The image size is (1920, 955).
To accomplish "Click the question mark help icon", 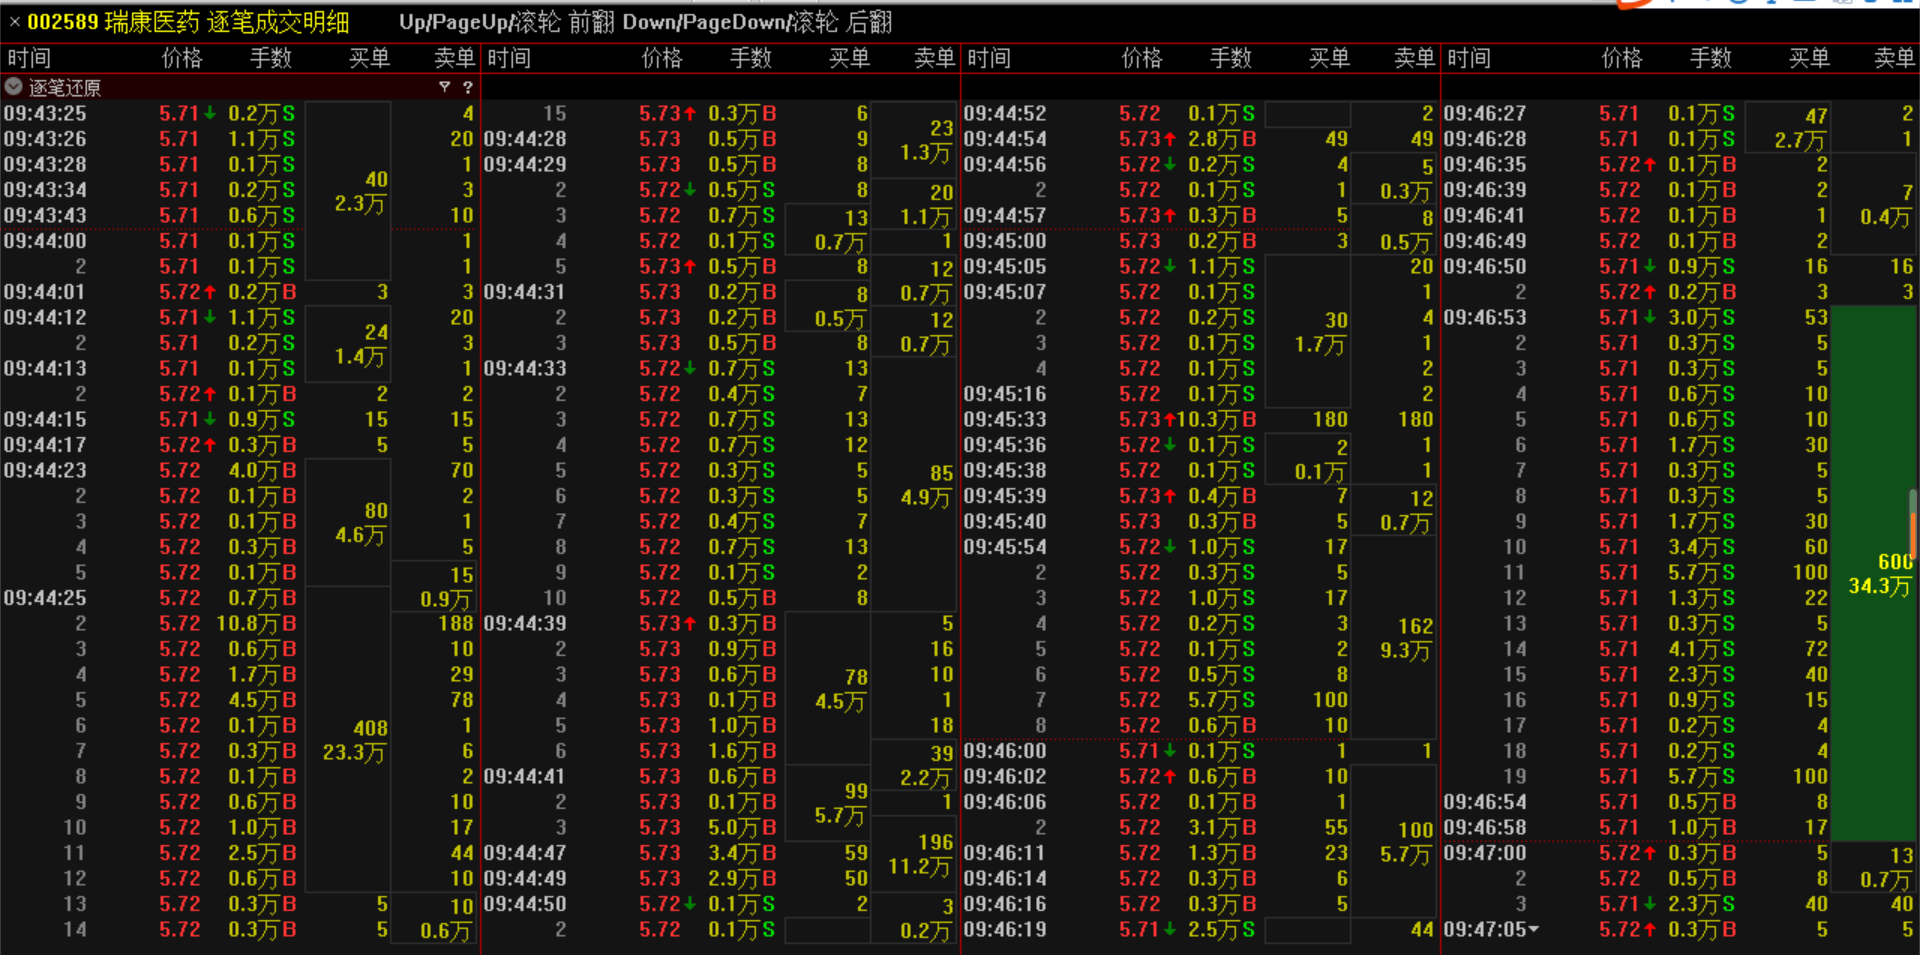I will point(467,87).
